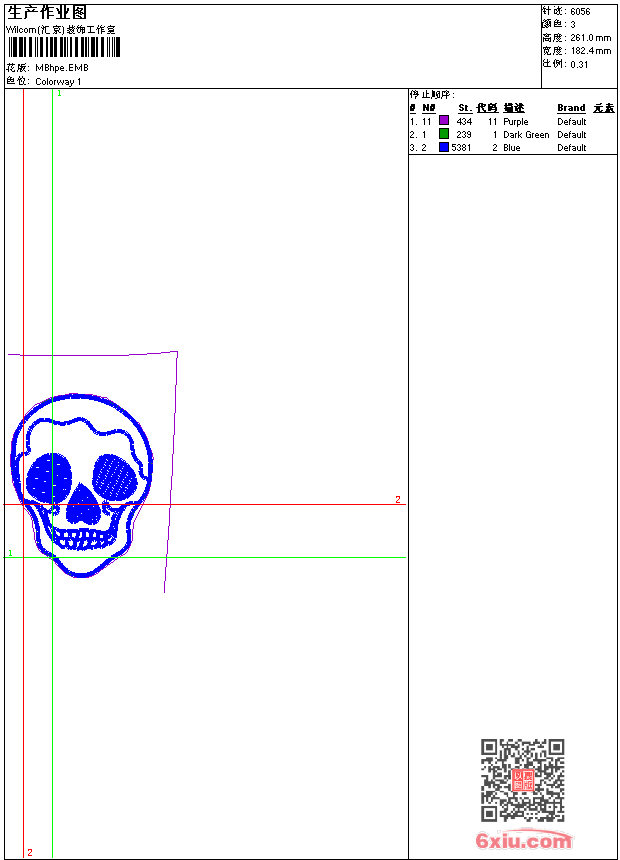Select the Purple row in stop sequence

[512, 121]
